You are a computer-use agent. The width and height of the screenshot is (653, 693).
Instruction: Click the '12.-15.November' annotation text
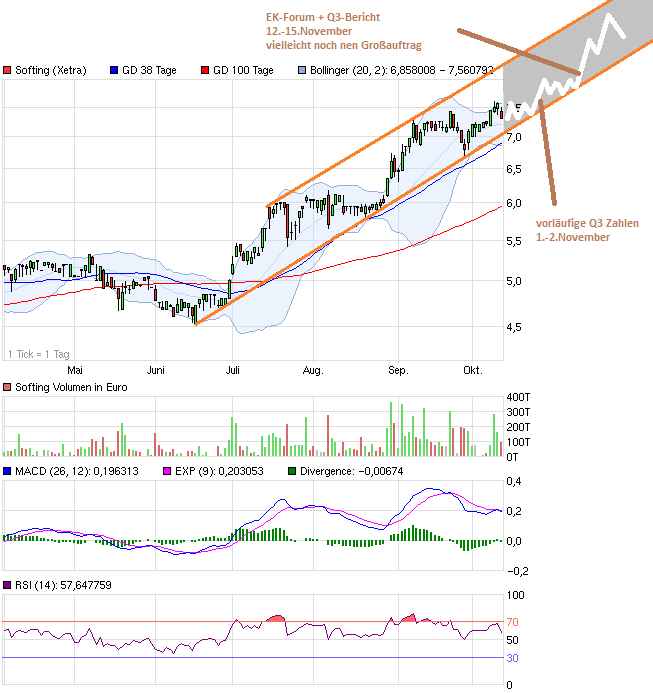309,31
